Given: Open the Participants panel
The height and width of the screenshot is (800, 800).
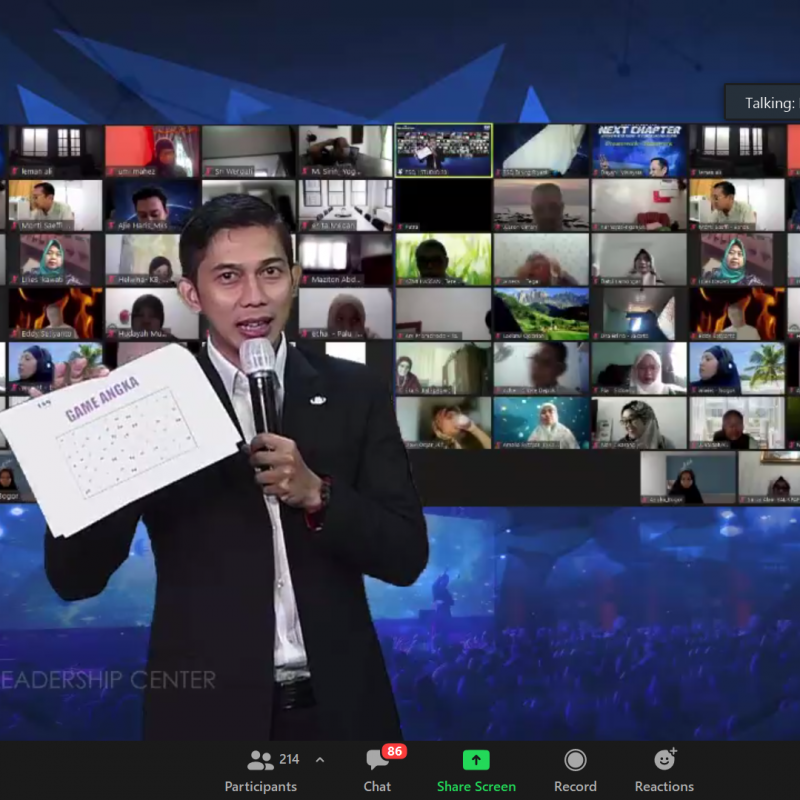Looking at the screenshot, I should click(261, 772).
